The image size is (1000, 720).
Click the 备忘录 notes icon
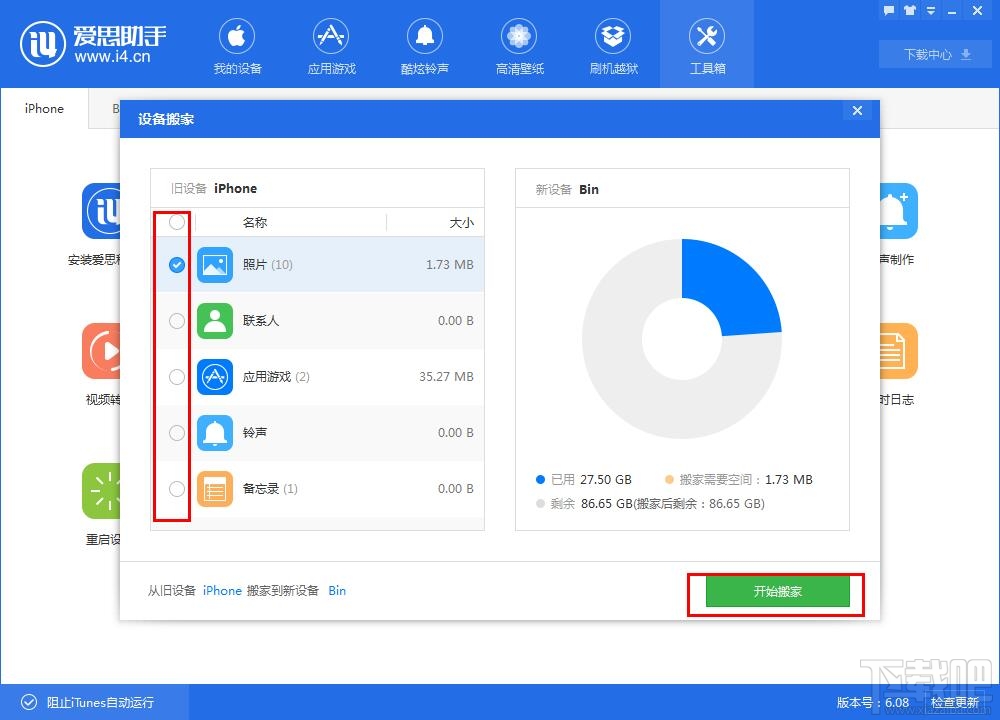click(215, 489)
